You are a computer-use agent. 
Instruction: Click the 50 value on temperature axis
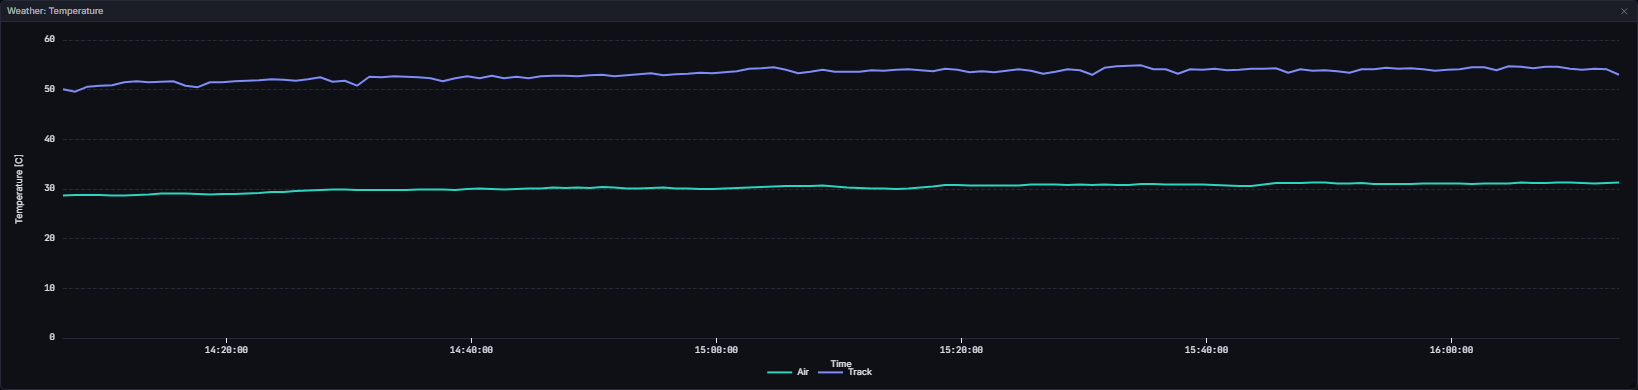49,89
